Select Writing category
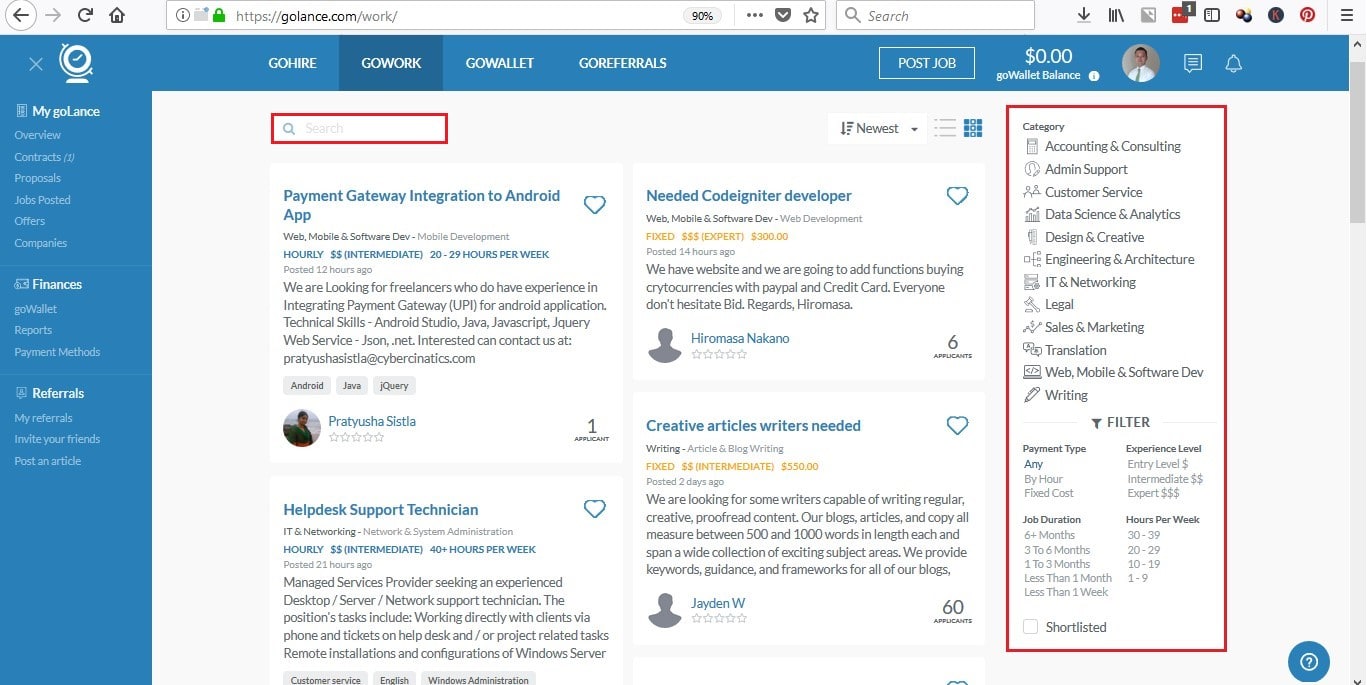 [1066, 395]
